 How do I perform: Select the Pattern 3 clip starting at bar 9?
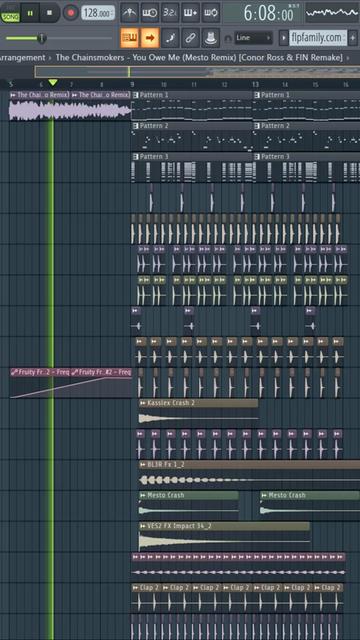pyautogui.click(x=192, y=167)
